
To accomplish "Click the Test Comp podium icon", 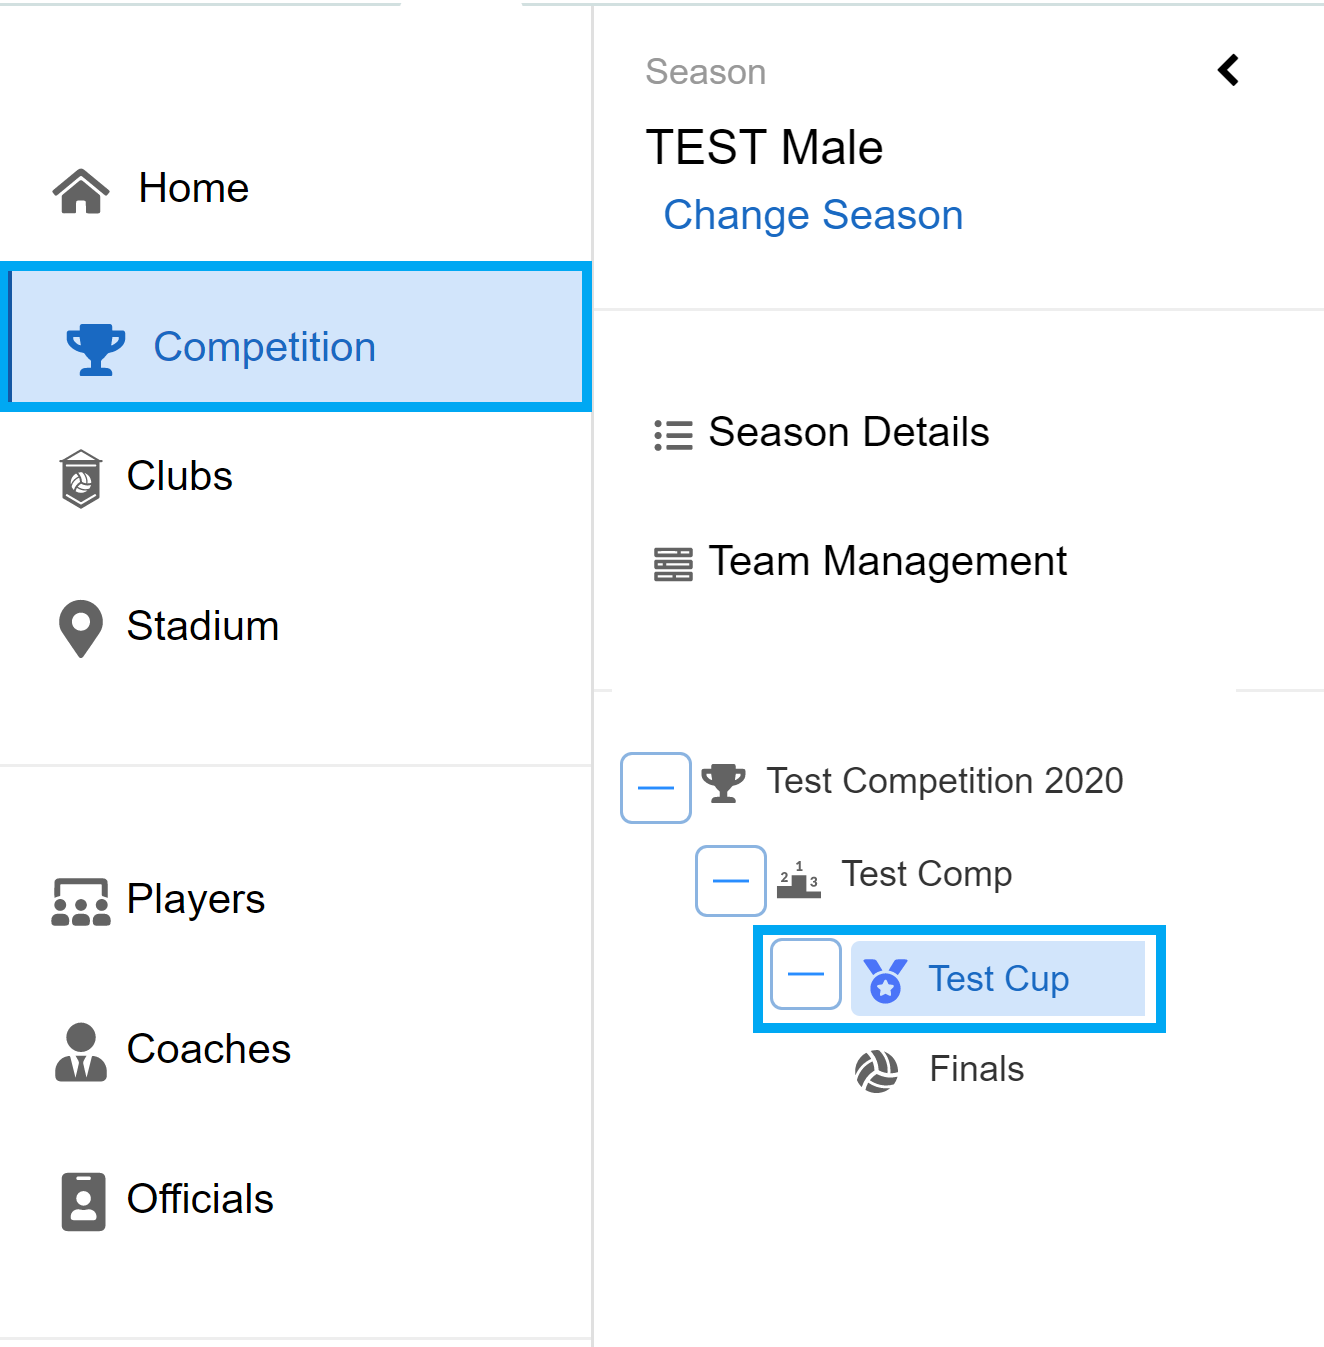I will [x=799, y=878].
